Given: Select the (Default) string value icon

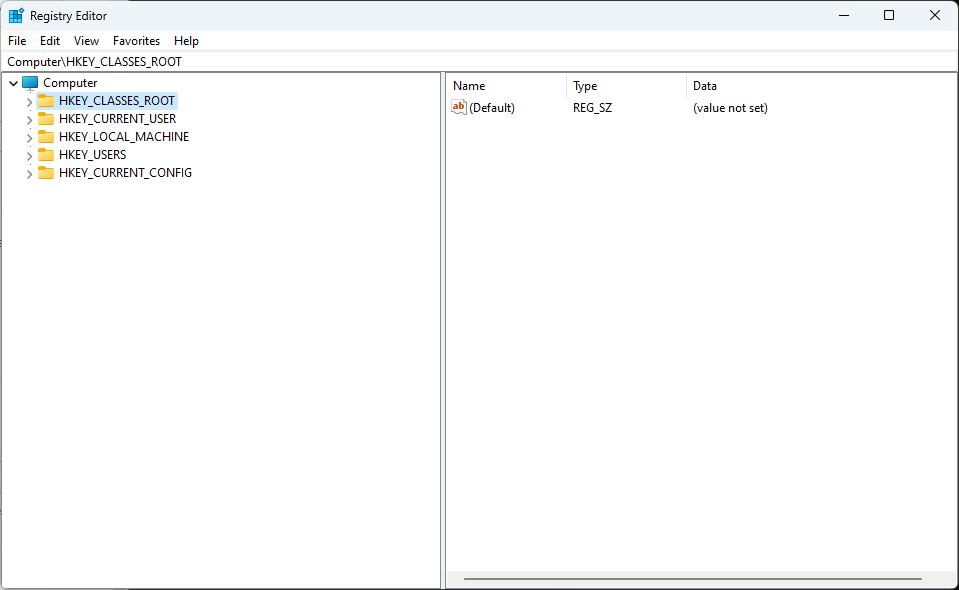Looking at the screenshot, I should point(459,108).
